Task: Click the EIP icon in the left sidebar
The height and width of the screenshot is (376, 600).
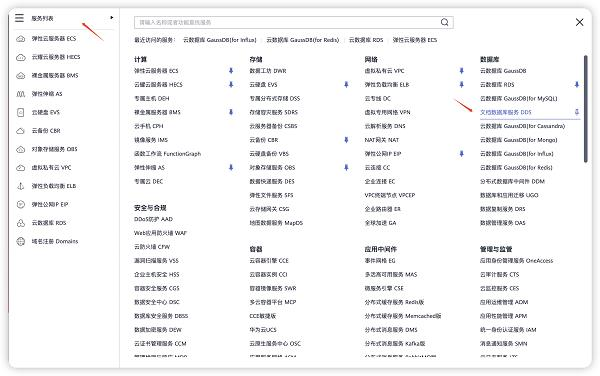Action: (21, 204)
